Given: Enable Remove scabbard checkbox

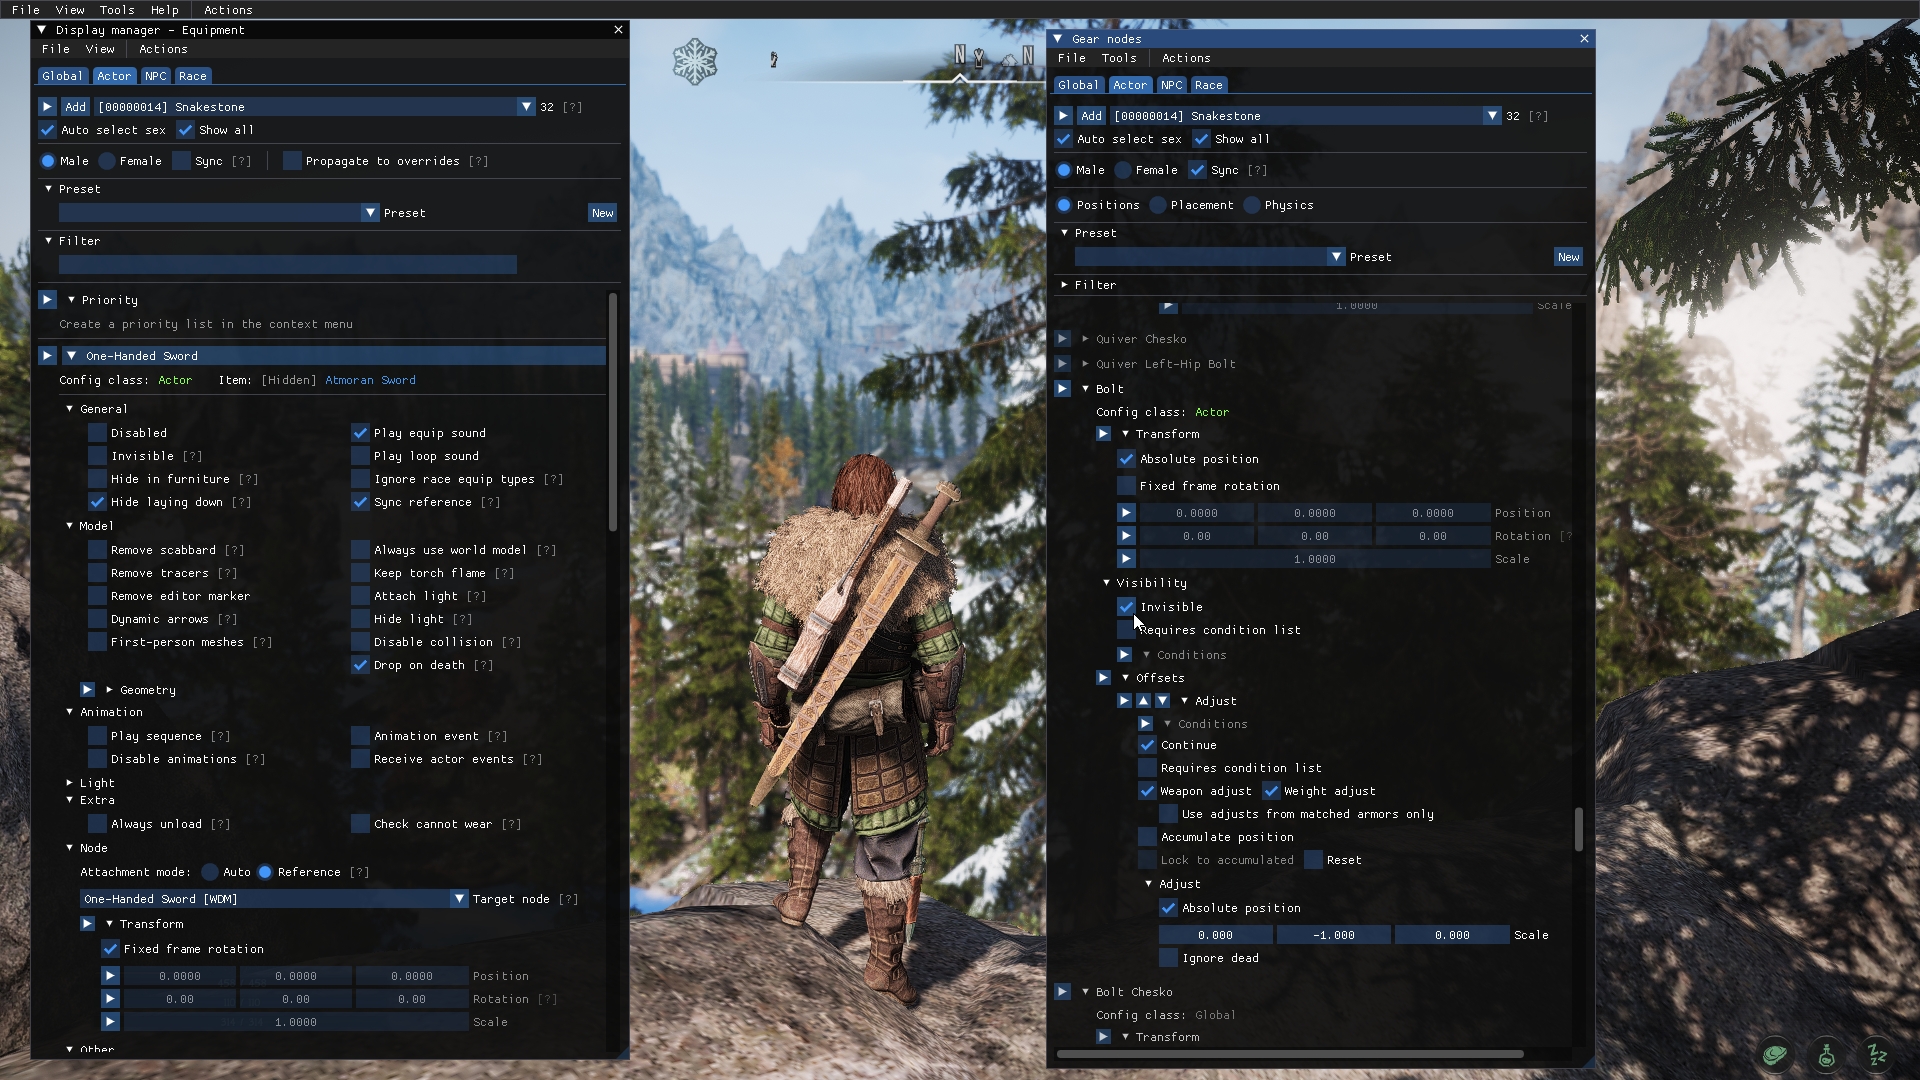Looking at the screenshot, I should tap(97, 550).
